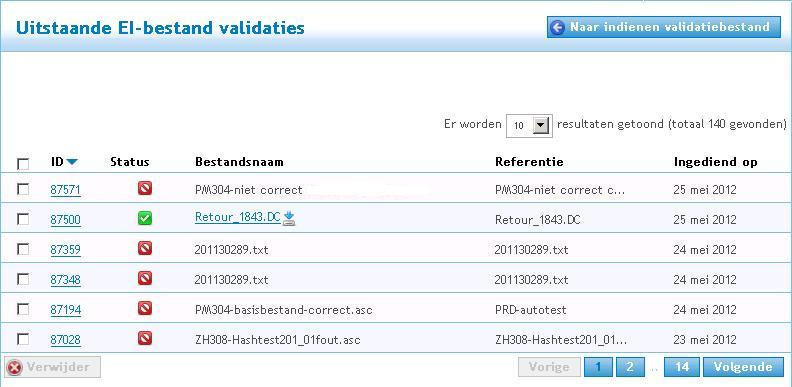
Task: Open validation ID 87571
Action: pos(66,190)
